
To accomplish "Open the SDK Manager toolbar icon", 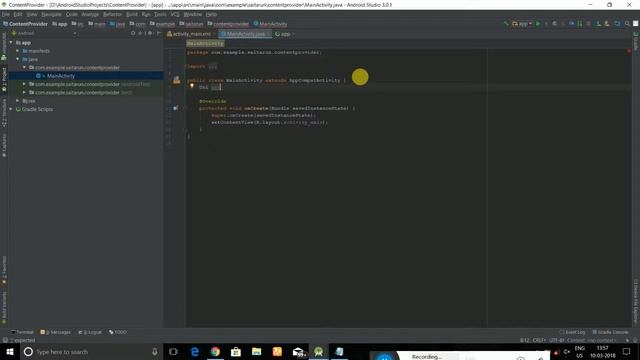I will tap(607, 24).
